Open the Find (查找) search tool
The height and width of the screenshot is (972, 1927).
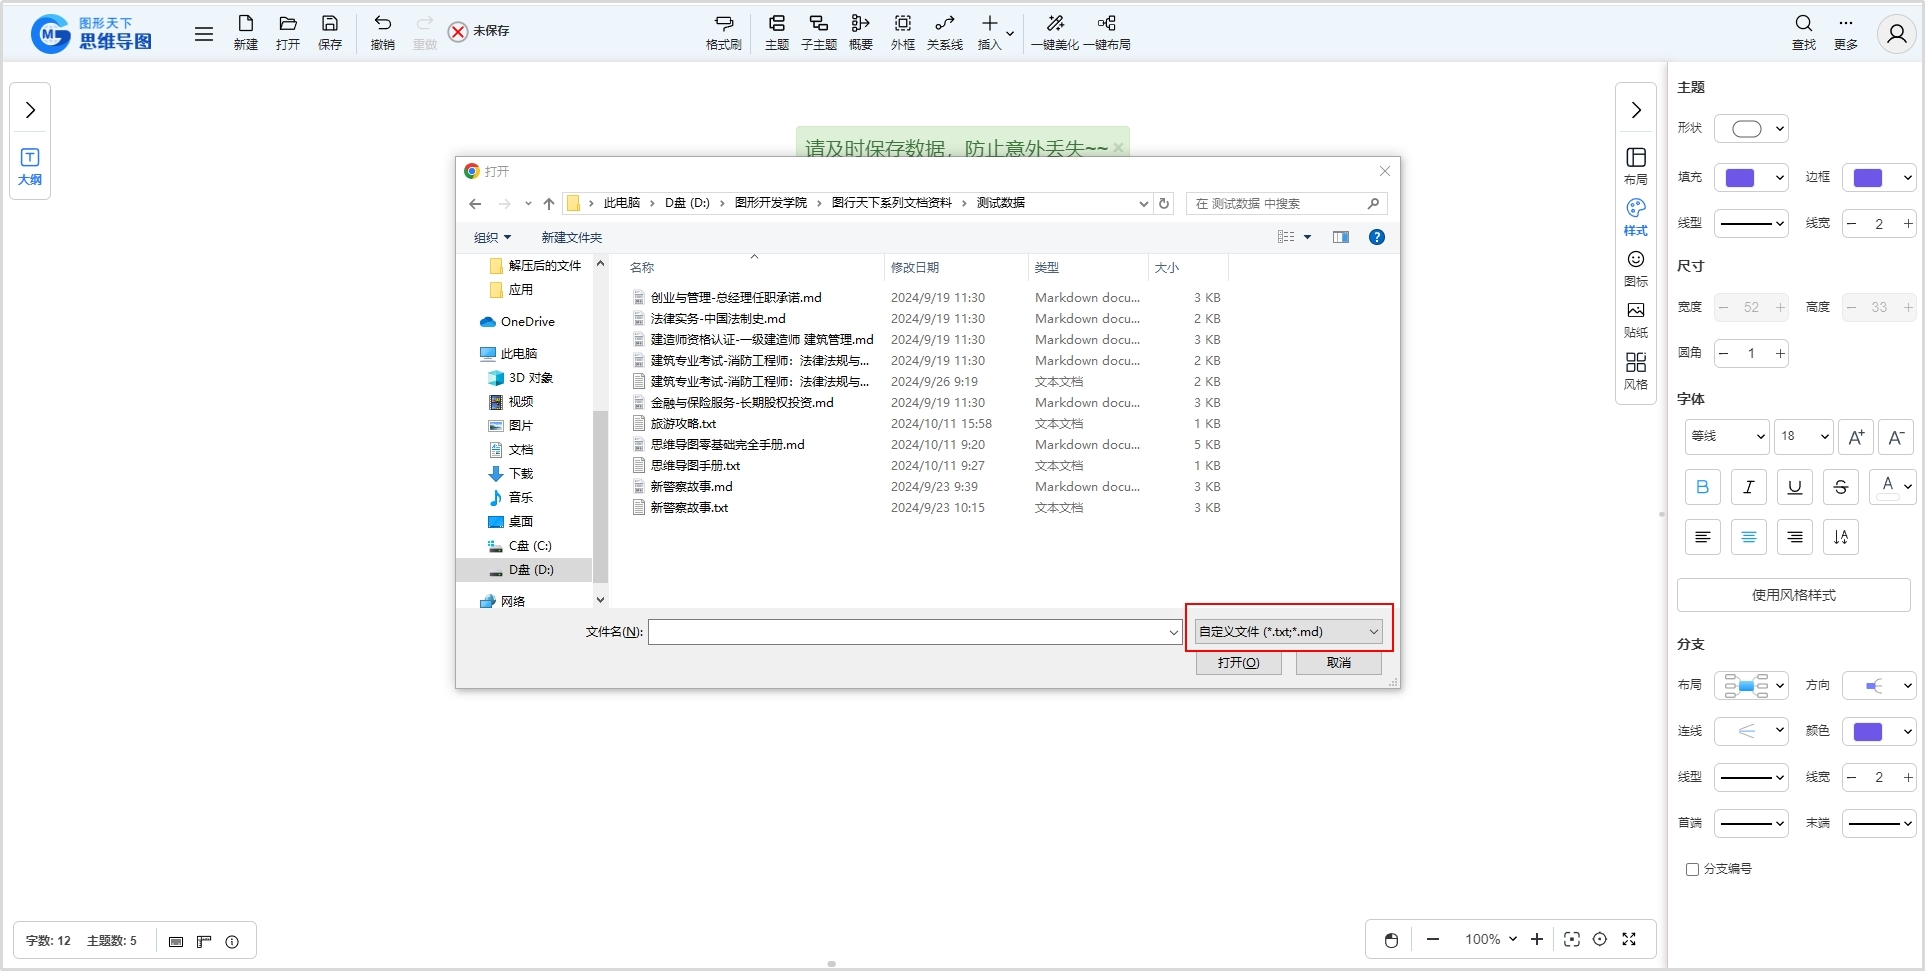pyautogui.click(x=1804, y=32)
